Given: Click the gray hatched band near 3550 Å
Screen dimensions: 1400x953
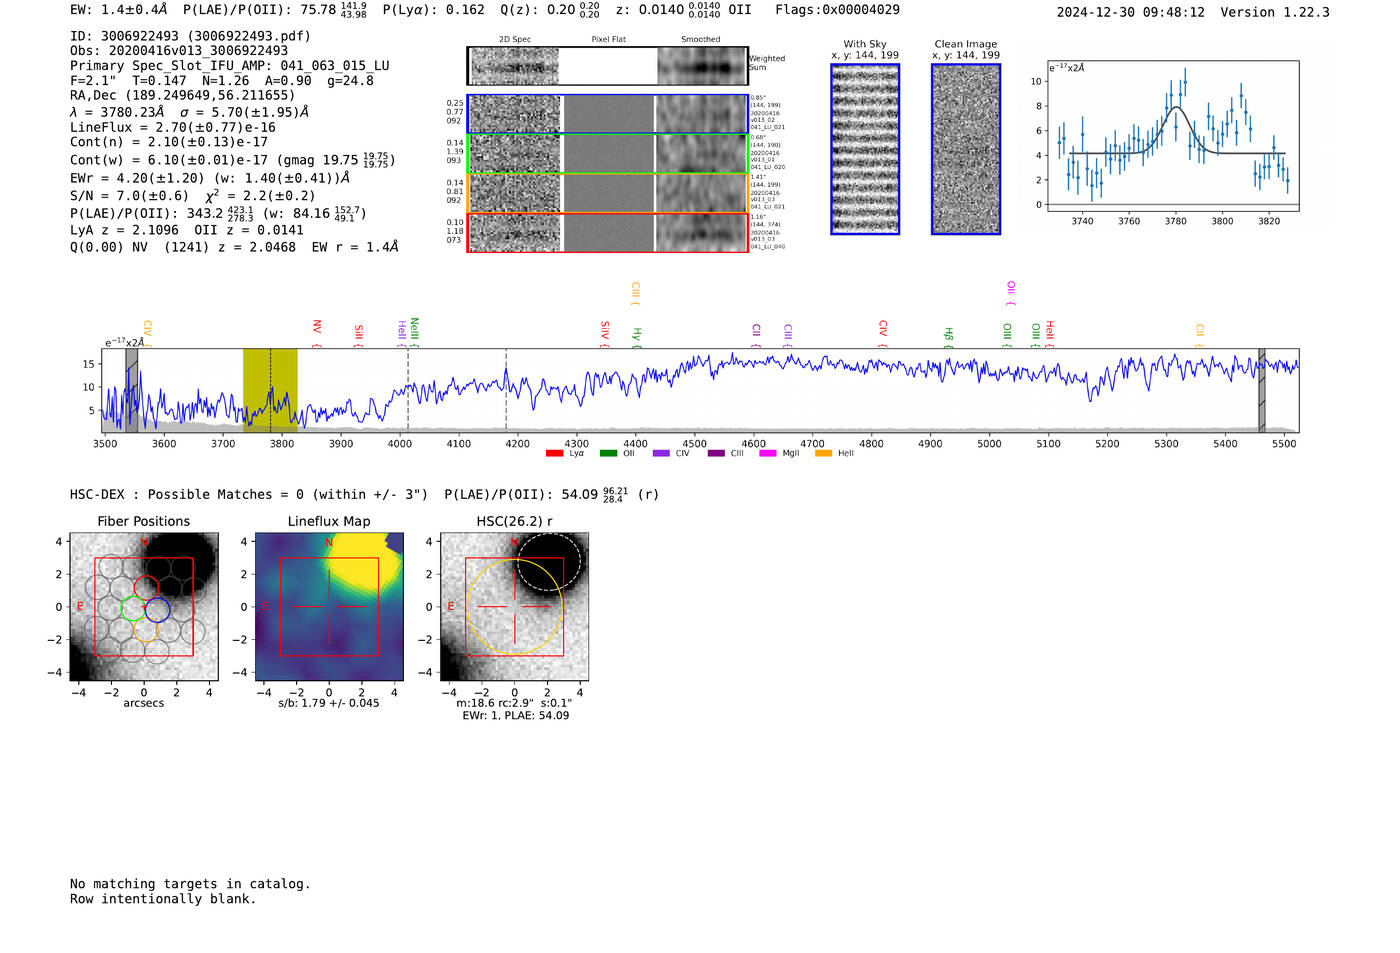Looking at the screenshot, I should [x=131, y=390].
